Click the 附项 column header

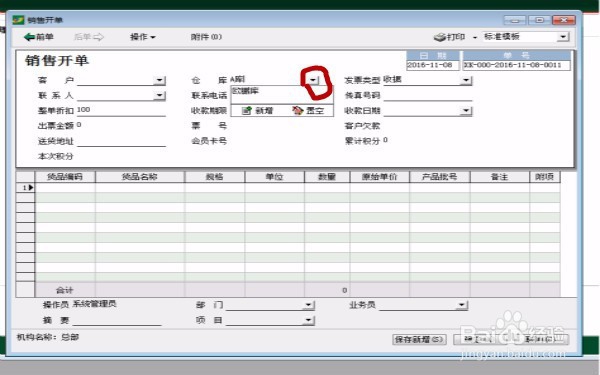click(545, 177)
